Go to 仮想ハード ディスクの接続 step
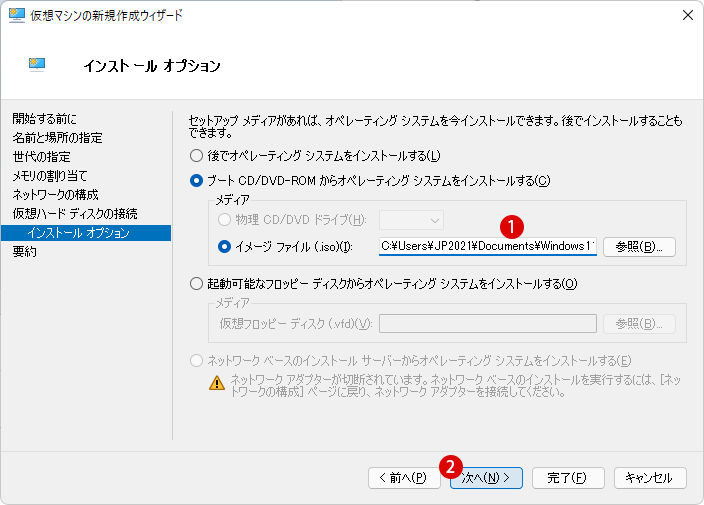The image size is (704, 505). [75, 214]
